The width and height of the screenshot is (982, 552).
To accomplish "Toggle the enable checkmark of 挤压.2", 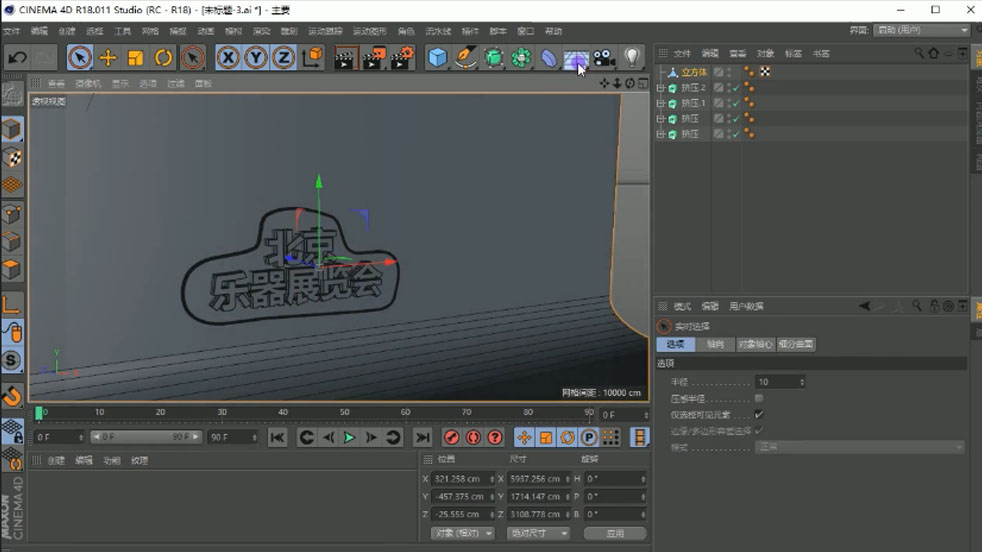I will pos(736,88).
